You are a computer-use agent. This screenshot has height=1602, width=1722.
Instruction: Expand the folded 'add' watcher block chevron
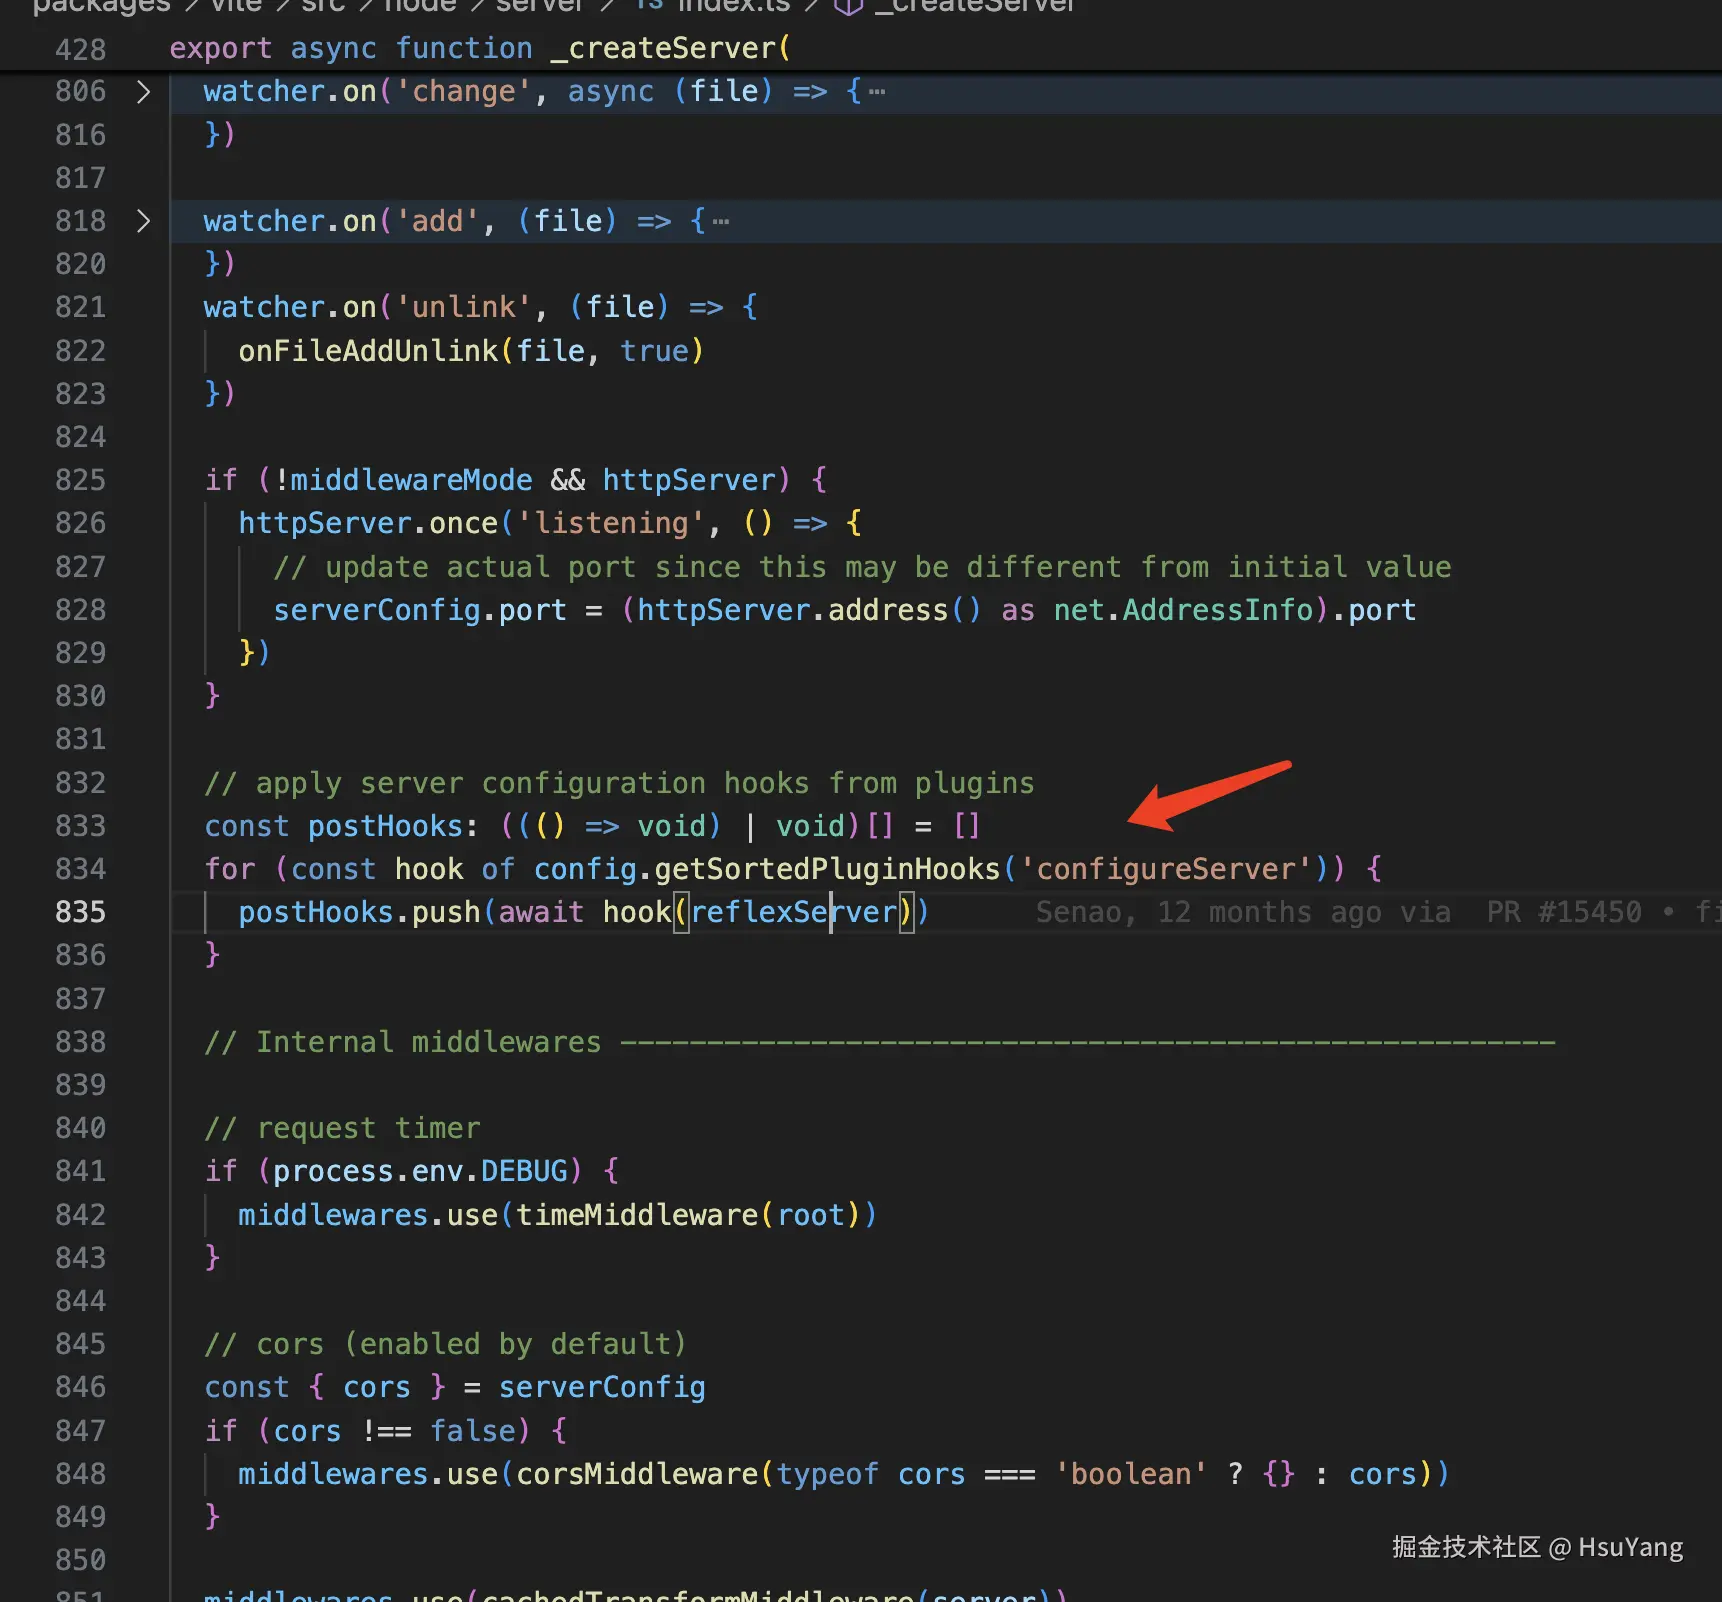coord(143,221)
